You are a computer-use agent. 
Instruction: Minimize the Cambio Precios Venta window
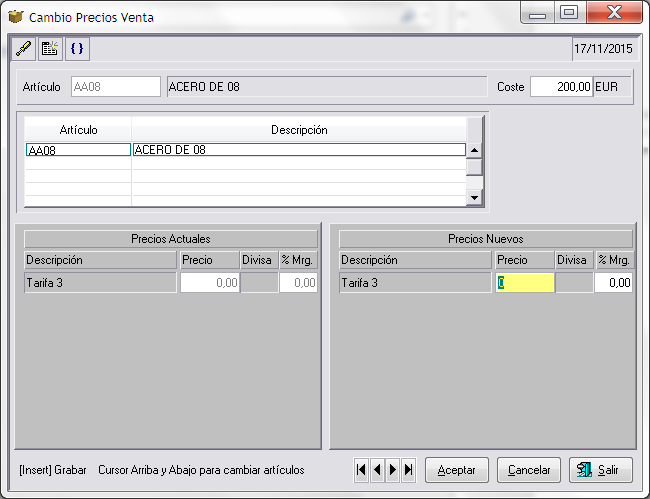pos(538,12)
